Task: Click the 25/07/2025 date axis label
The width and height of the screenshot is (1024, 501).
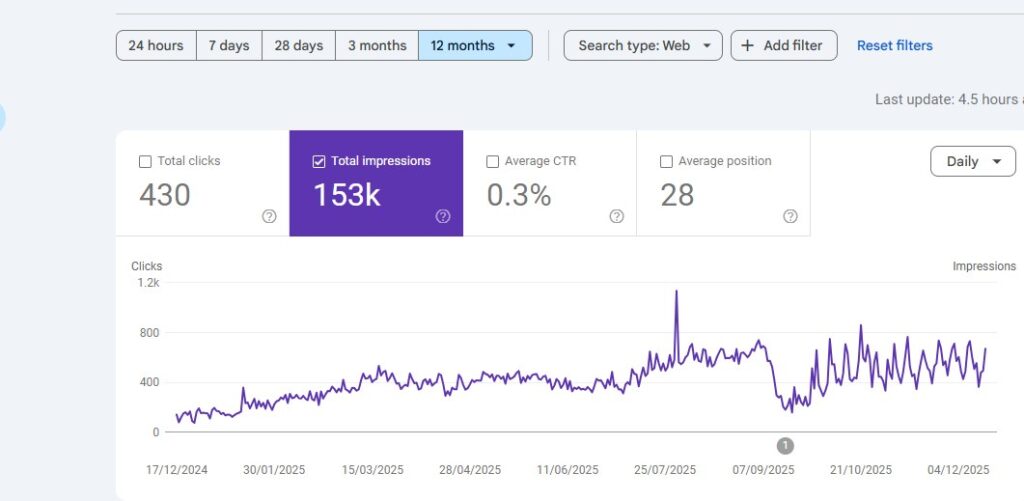Action: (x=665, y=470)
